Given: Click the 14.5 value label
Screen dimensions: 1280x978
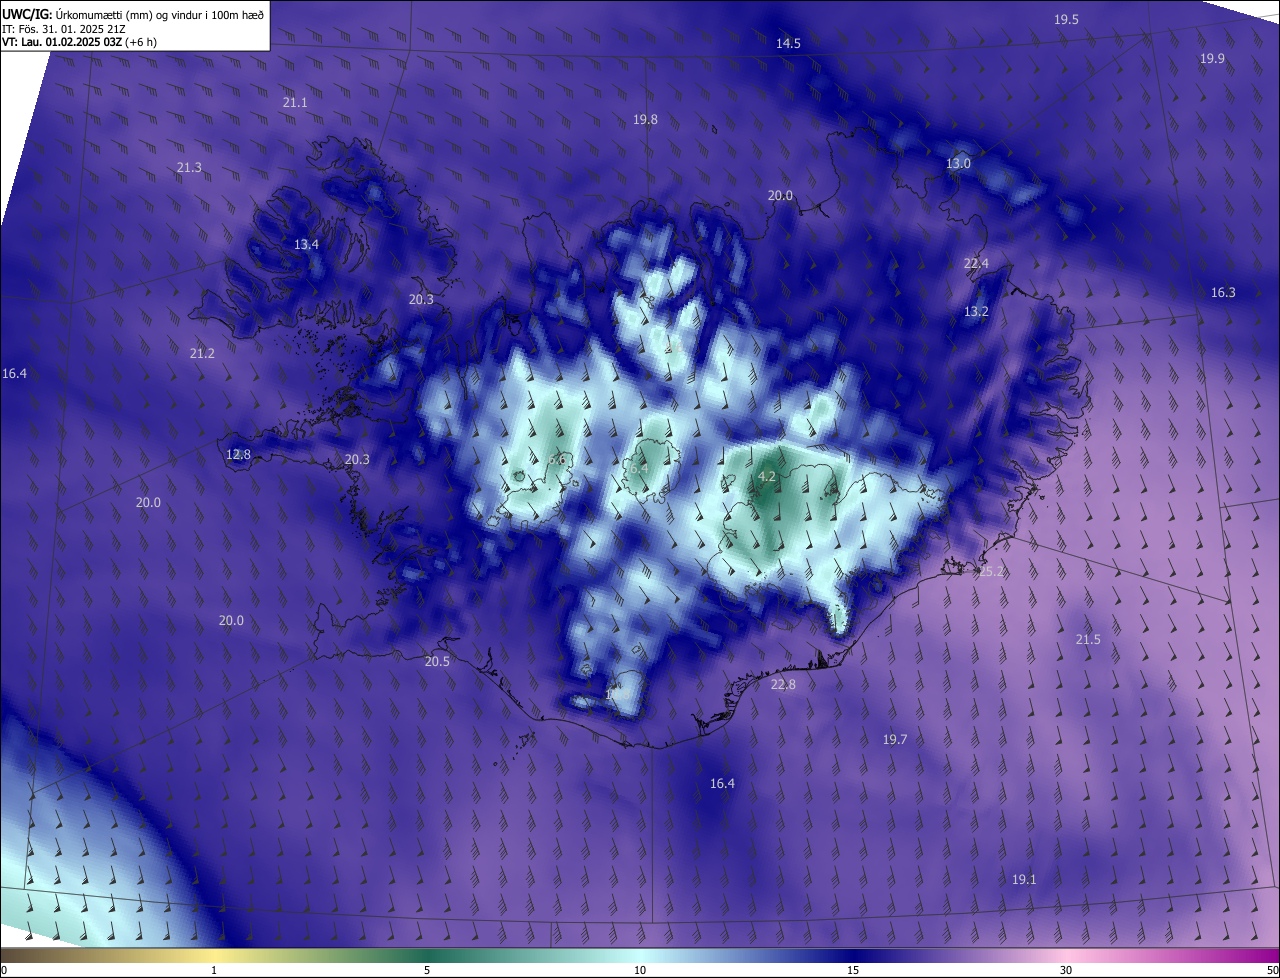Looking at the screenshot, I should tap(789, 43).
